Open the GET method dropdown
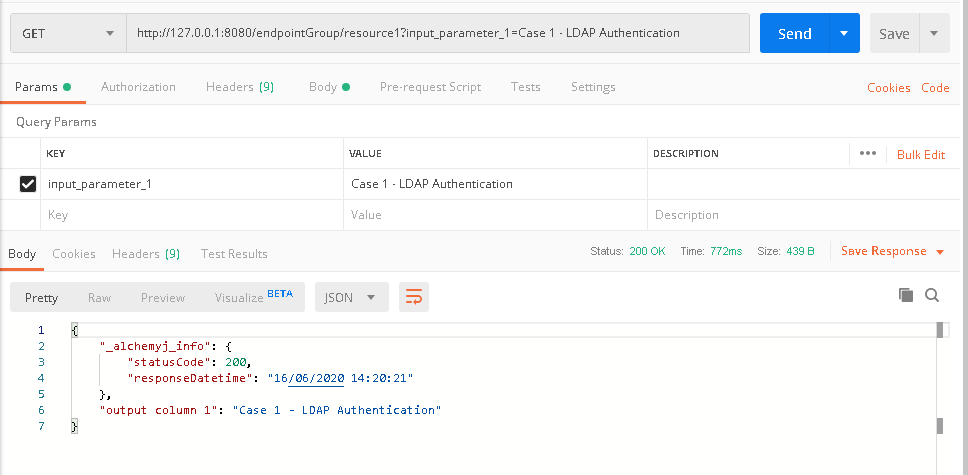 [x=67, y=34]
